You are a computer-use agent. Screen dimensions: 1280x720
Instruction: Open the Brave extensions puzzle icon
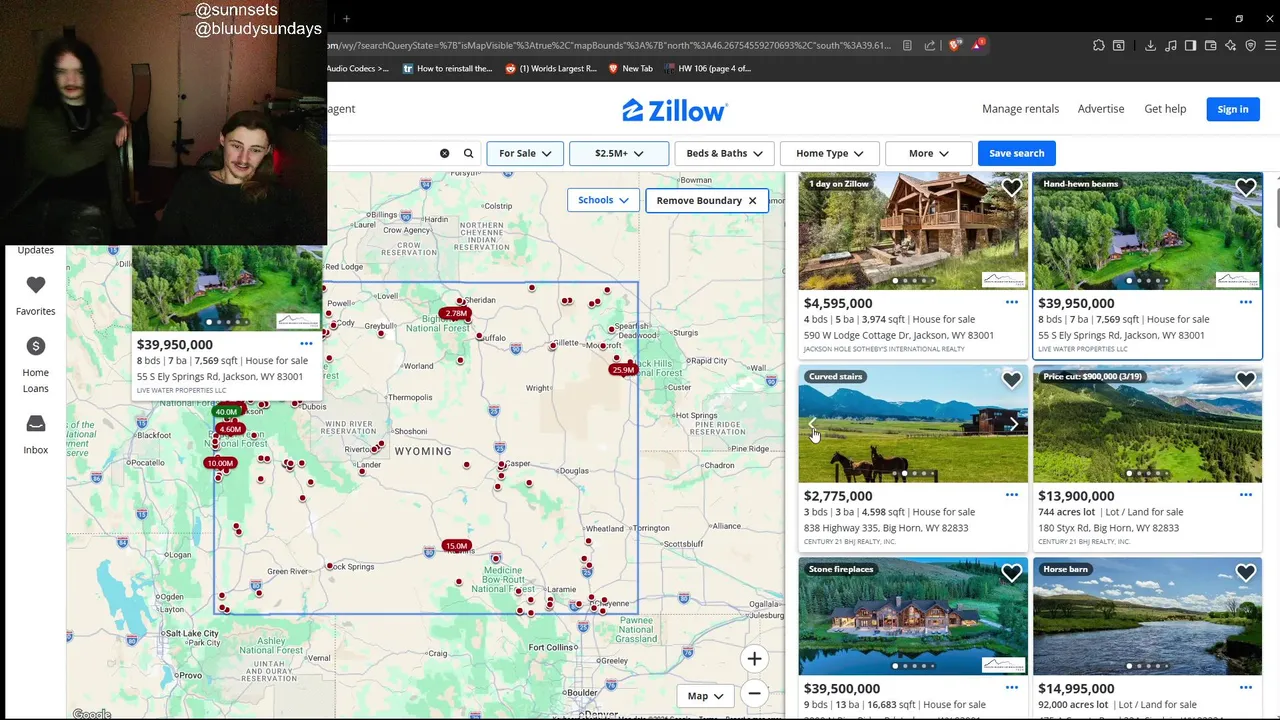point(1099,45)
